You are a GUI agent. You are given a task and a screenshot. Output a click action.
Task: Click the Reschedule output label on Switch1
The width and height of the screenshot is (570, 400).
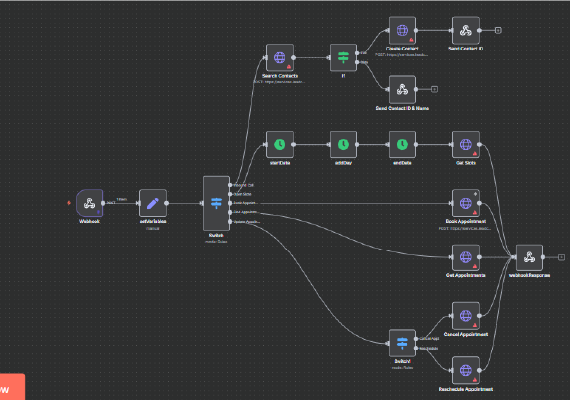click(428, 348)
